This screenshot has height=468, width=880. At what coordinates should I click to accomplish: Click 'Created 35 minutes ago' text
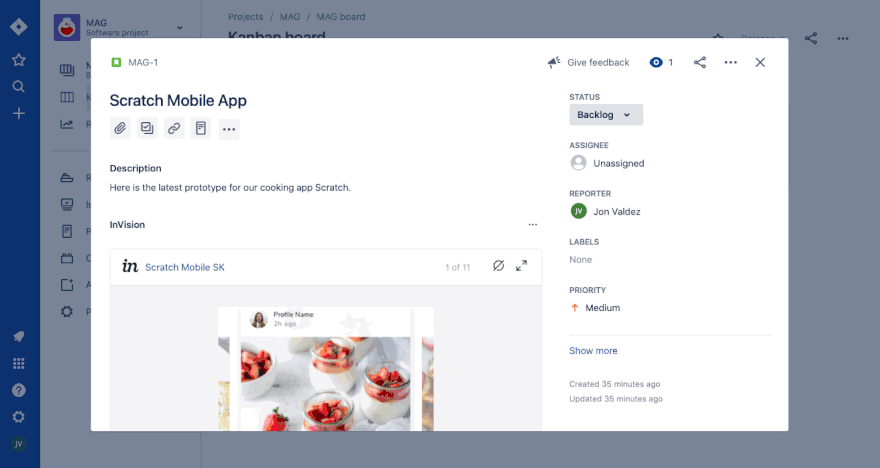coord(615,384)
